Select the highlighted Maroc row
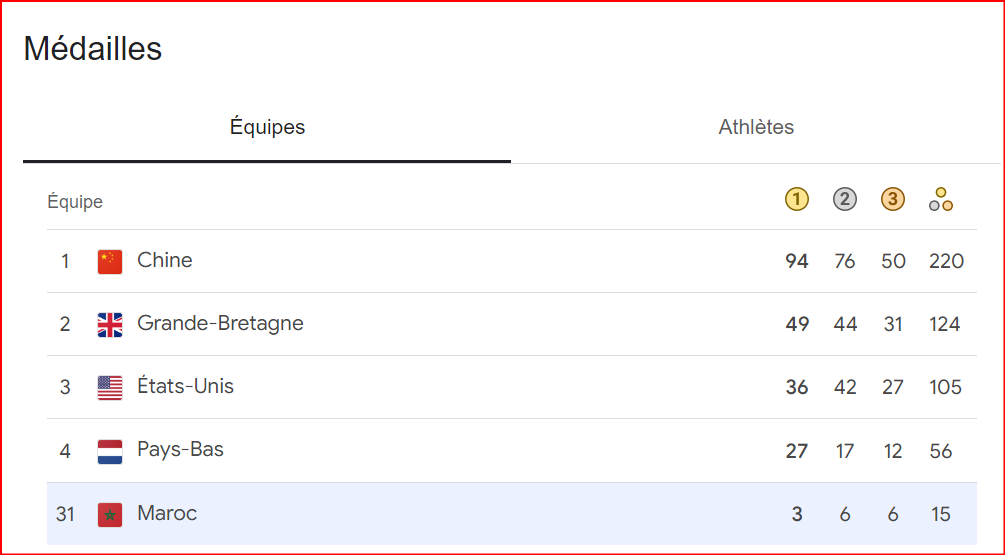This screenshot has width=1005, height=555. [x=511, y=514]
